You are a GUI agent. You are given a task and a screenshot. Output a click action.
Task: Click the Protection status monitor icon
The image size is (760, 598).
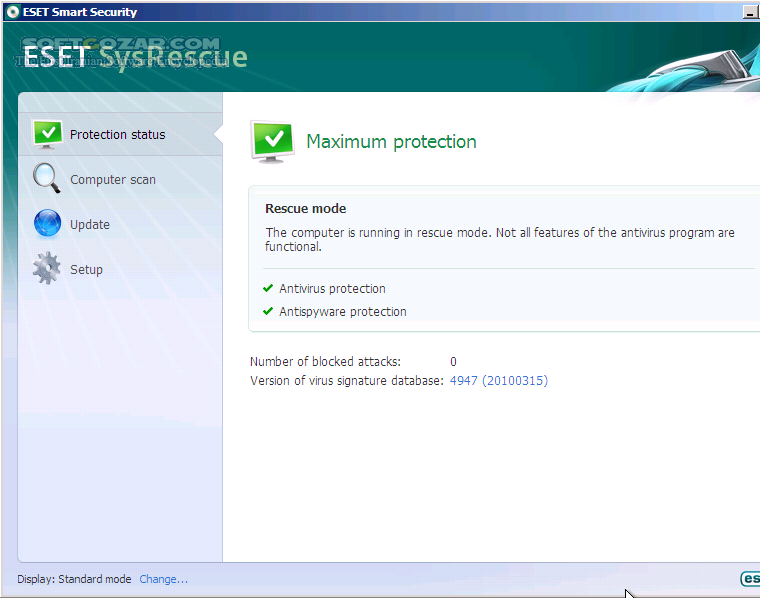tap(47, 134)
